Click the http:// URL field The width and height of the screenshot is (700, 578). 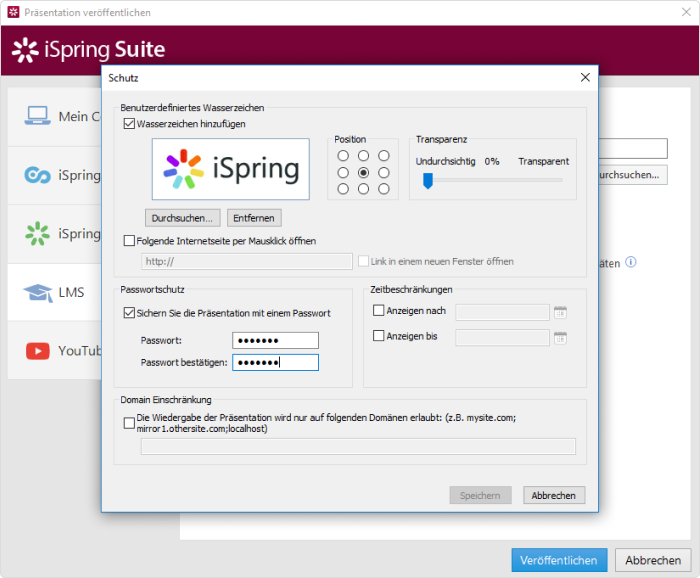point(247,262)
